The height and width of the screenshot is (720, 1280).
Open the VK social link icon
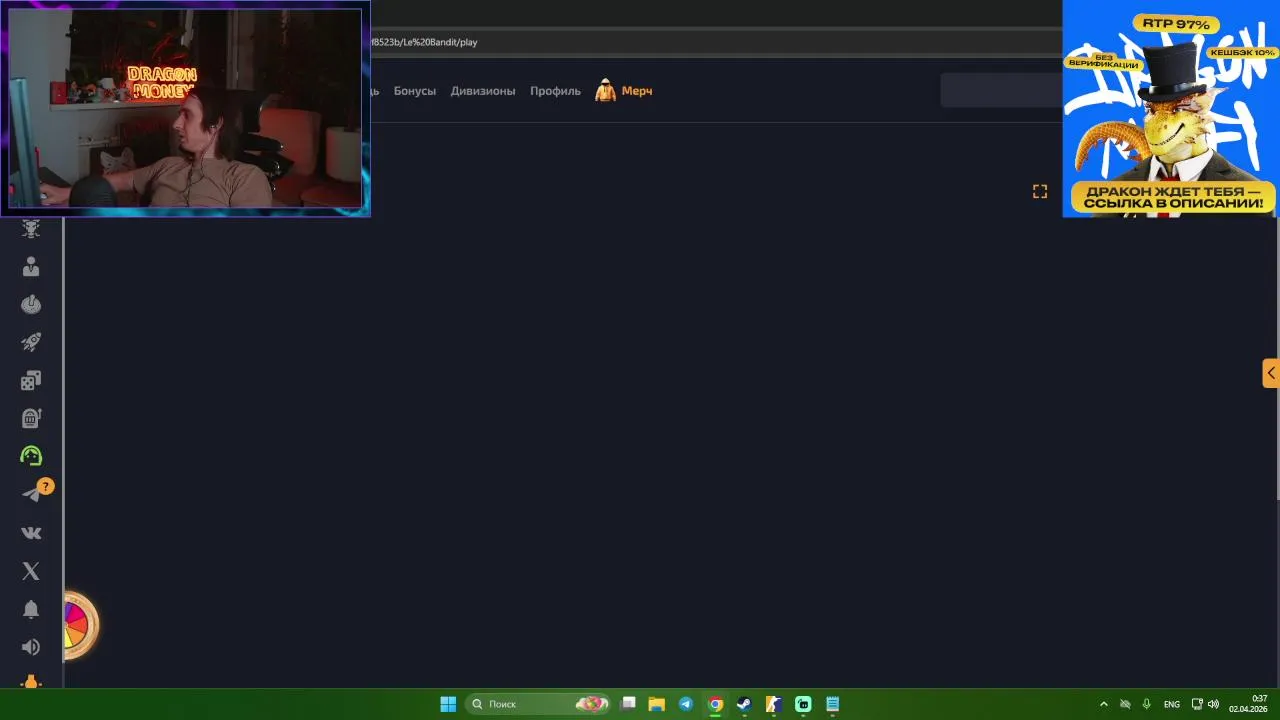click(x=31, y=533)
